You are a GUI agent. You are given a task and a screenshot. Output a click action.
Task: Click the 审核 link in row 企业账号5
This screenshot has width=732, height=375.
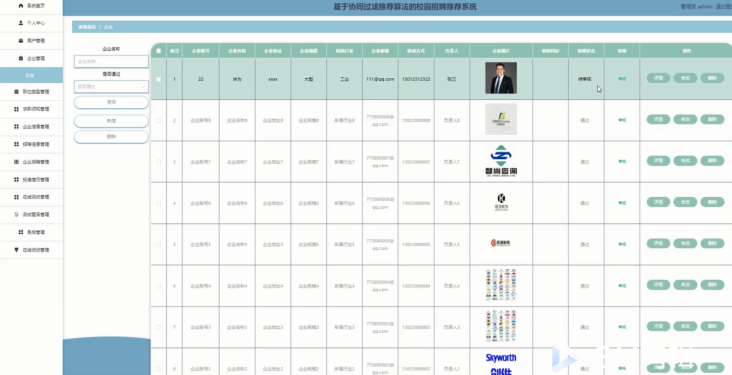coord(622,244)
